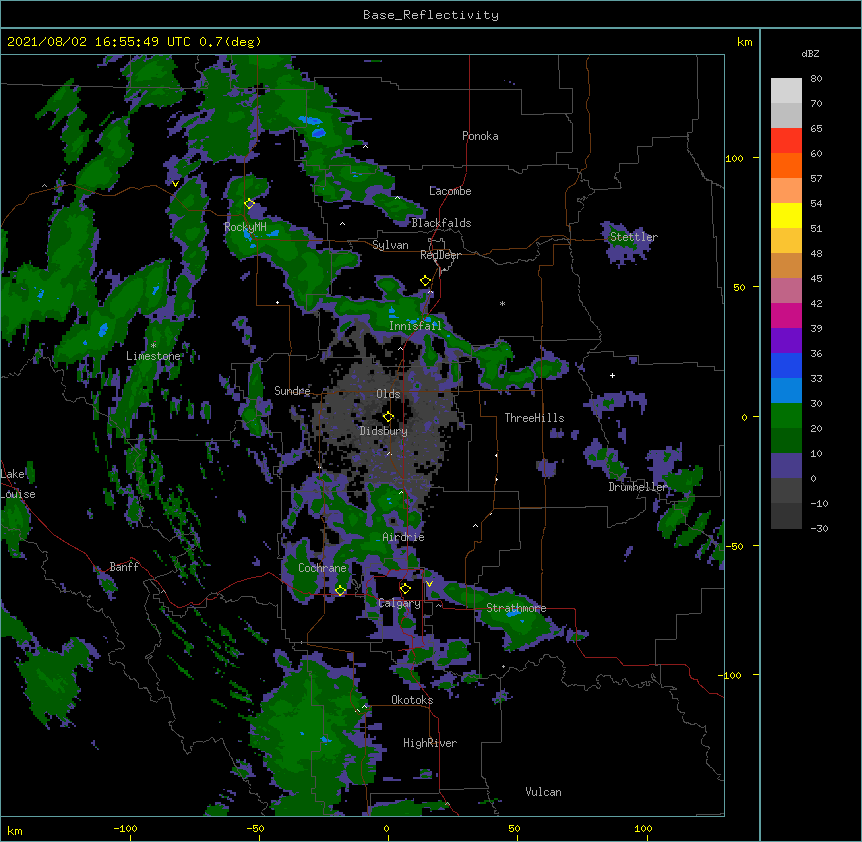862x842 pixels.
Task: Click the Blackfalds city label
Action: (441, 223)
